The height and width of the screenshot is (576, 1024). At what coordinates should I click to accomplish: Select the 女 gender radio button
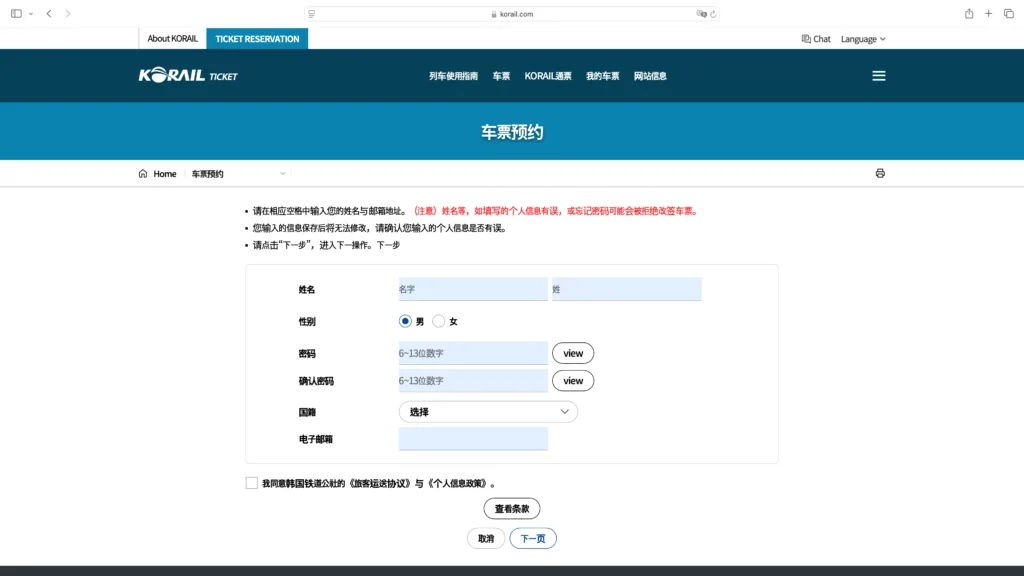[x=438, y=321]
